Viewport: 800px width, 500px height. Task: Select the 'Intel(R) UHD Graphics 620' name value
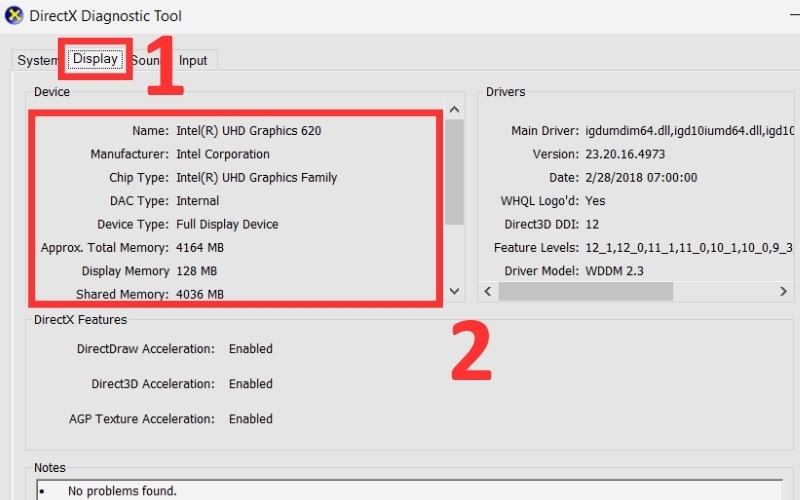[248, 131]
